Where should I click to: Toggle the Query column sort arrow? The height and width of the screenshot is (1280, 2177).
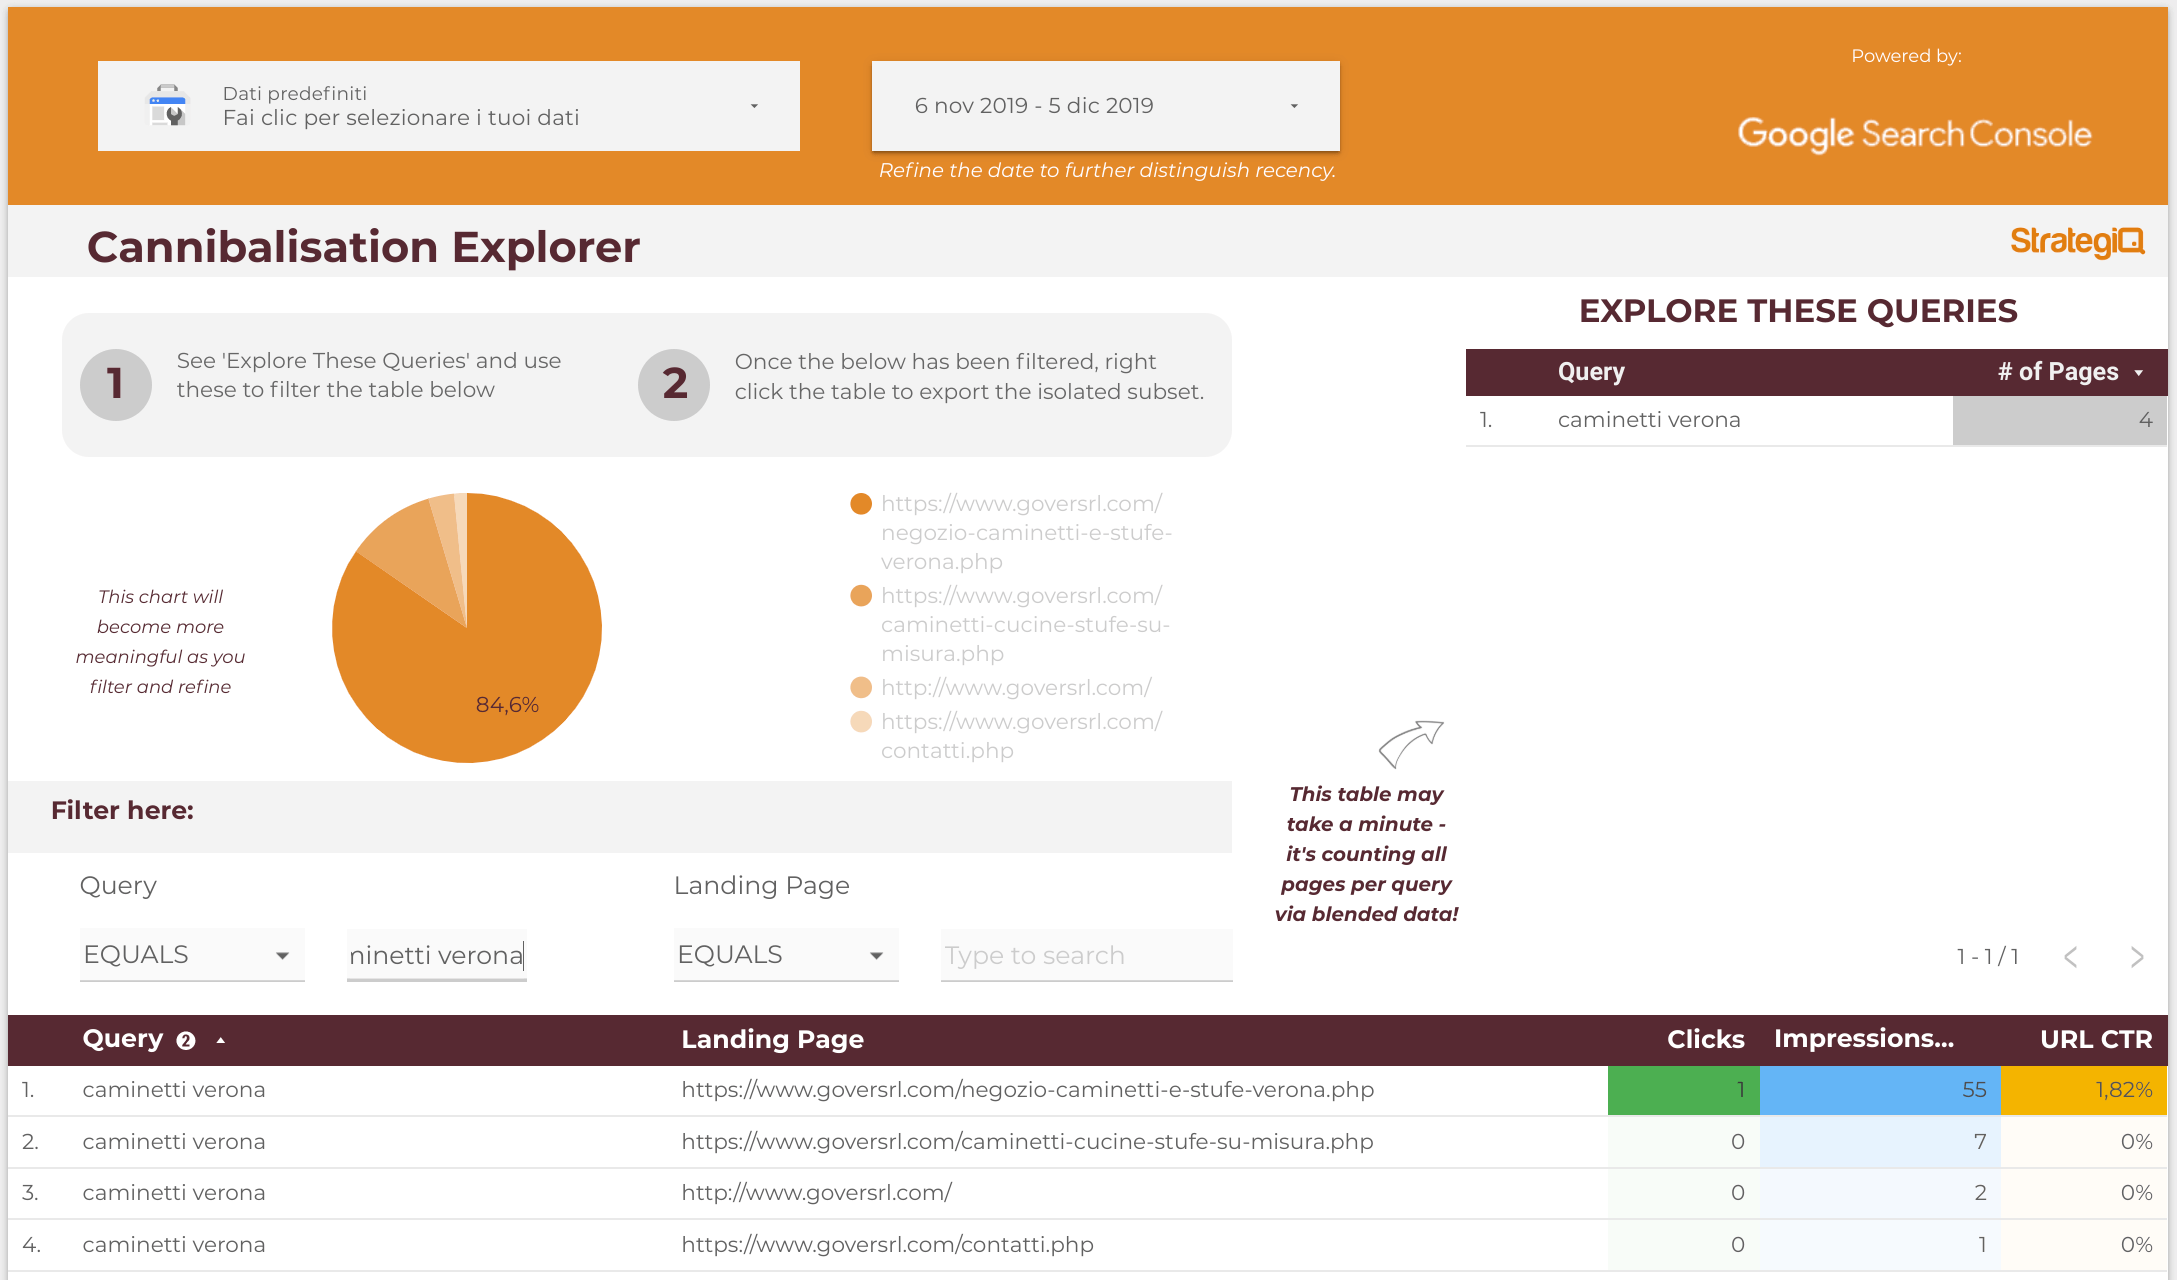(221, 1041)
